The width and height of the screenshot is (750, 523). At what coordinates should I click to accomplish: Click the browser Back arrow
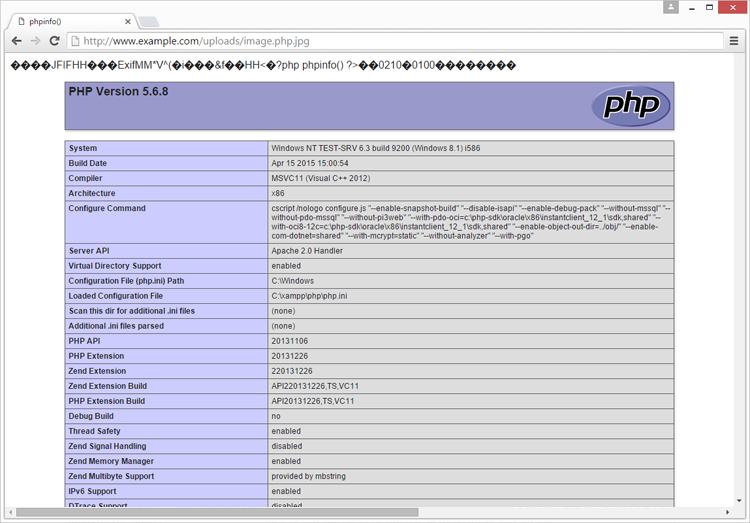point(16,41)
